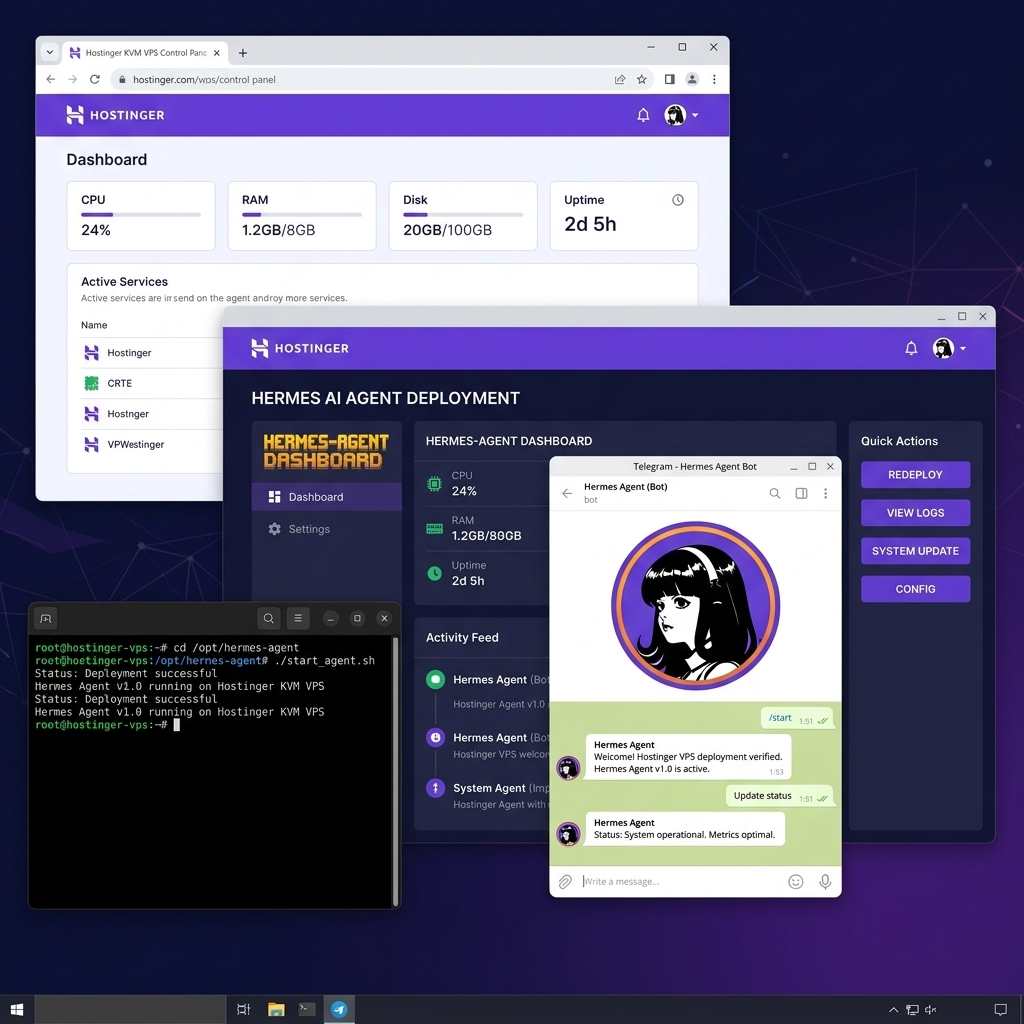Screen dimensions: 1024x1024
Task: Click the System Agent activity feed entry
Action: (487, 795)
